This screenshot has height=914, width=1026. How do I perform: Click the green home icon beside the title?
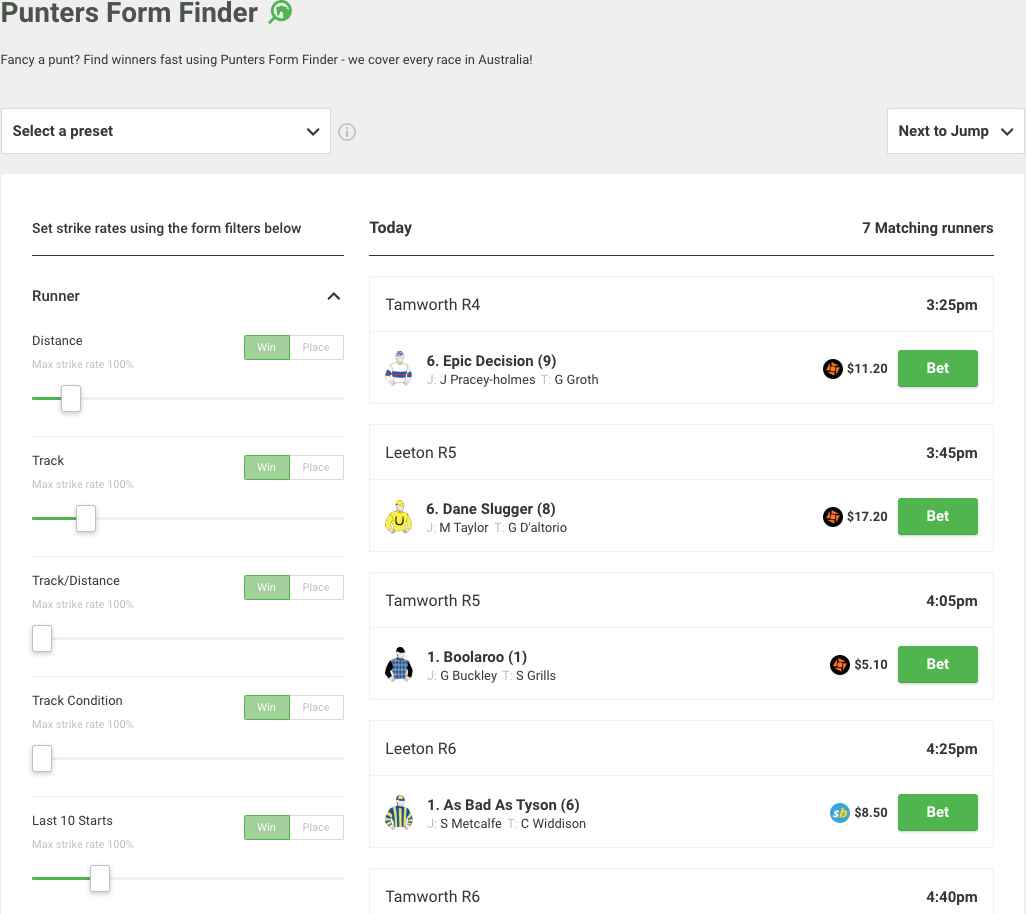(x=281, y=12)
